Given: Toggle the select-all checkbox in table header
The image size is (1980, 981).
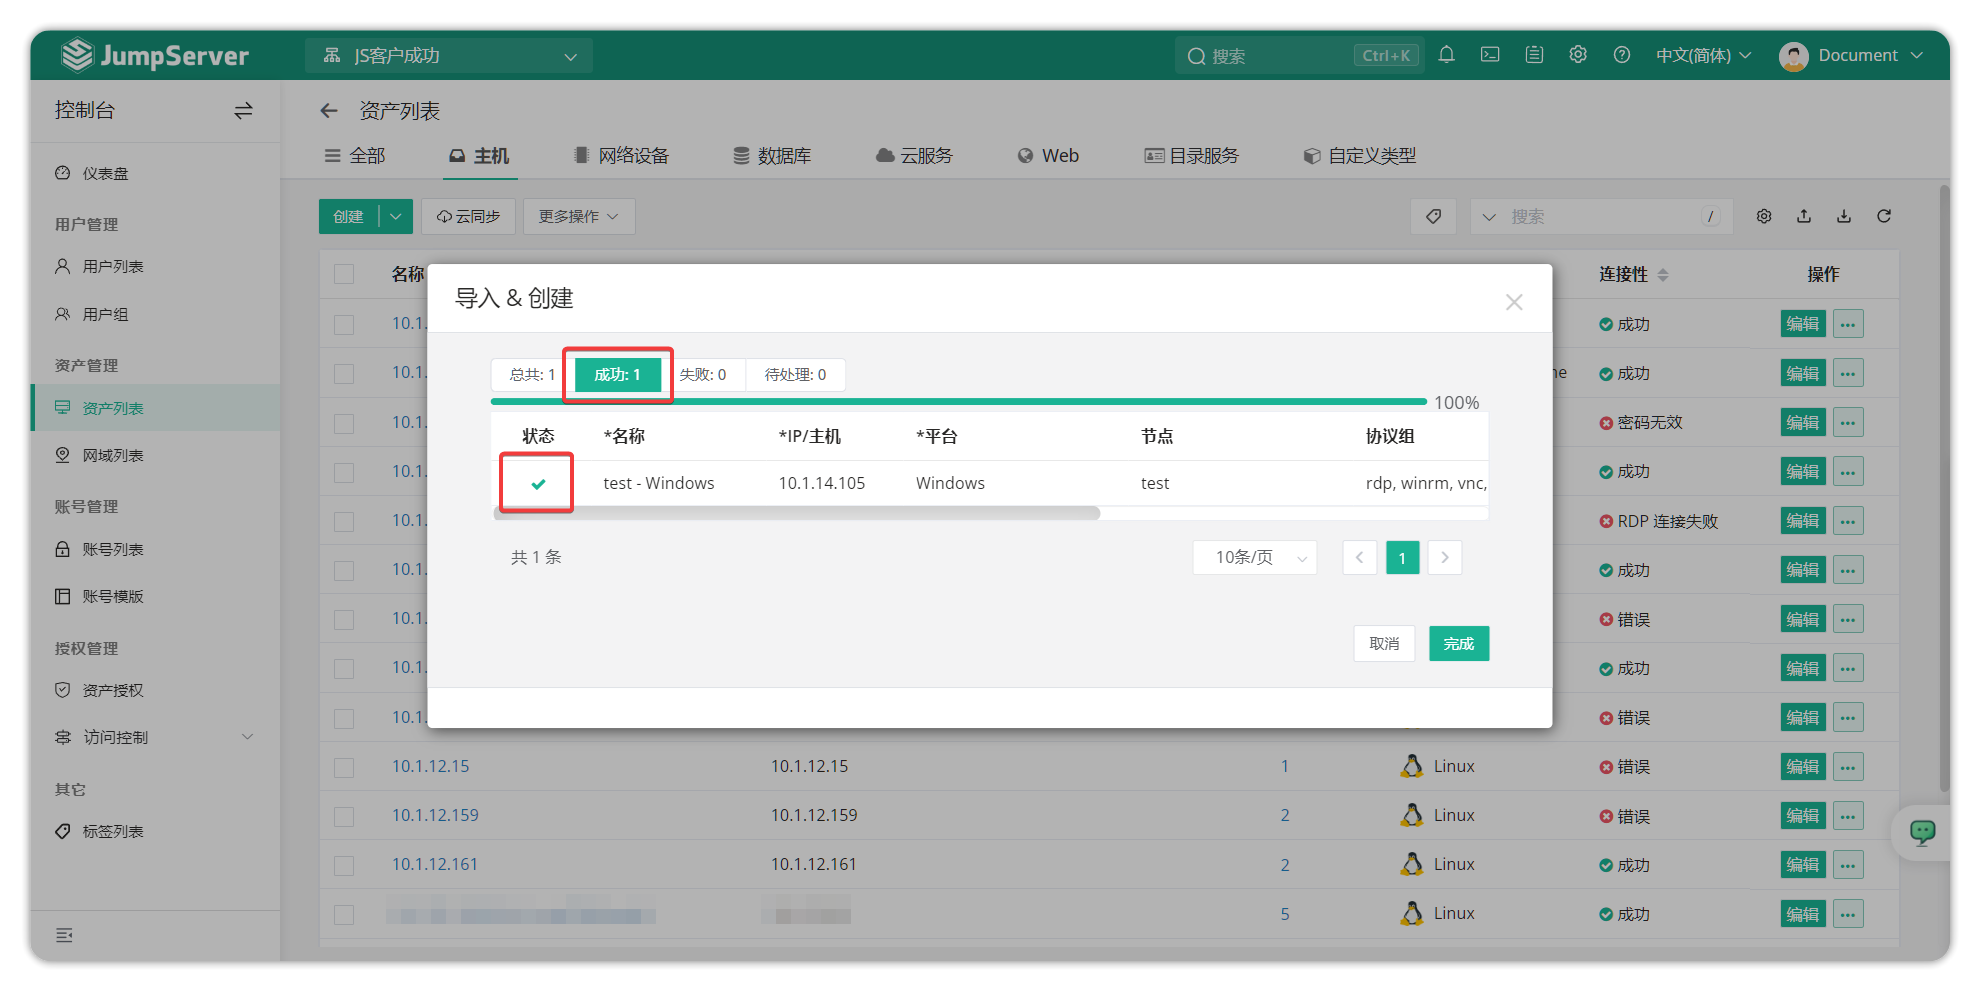Looking at the screenshot, I should pyautogui.click(x=344, y=274).
